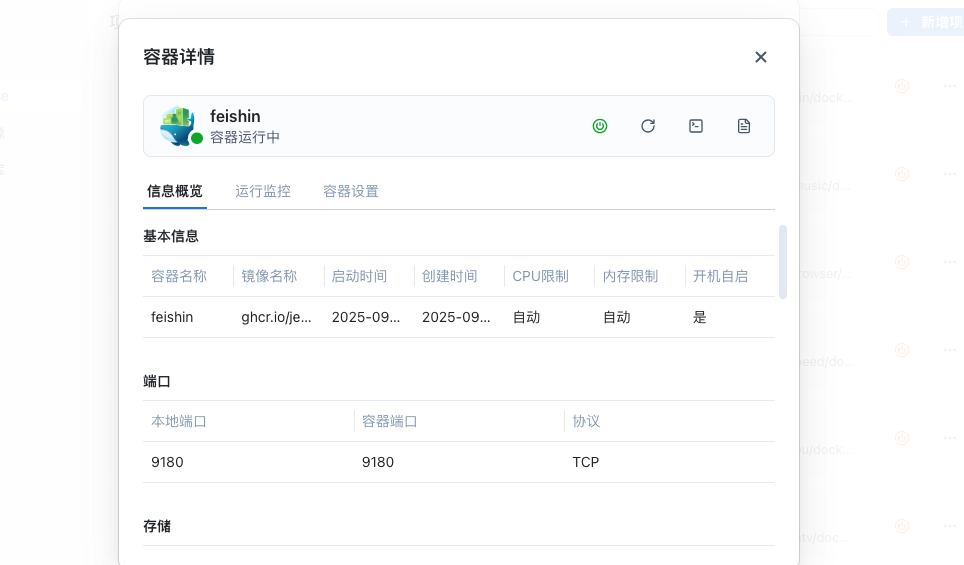Click the green power button for feishin
Screen dimensions: 964x565
coord(600,126)
